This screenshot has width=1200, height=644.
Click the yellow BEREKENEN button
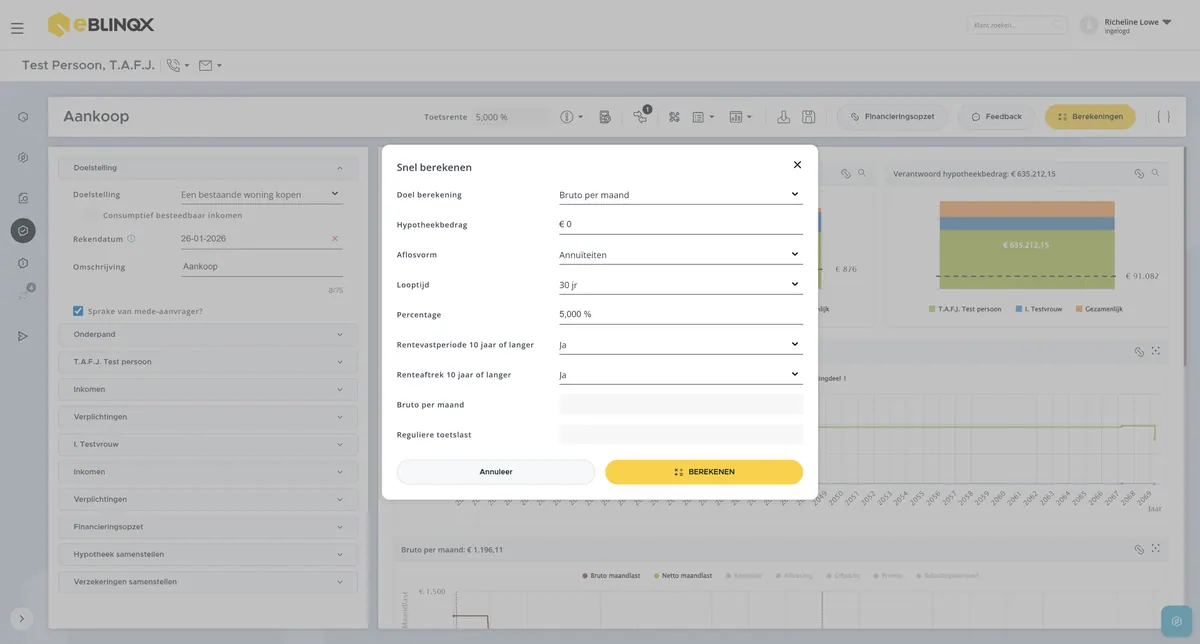(704, 472)
